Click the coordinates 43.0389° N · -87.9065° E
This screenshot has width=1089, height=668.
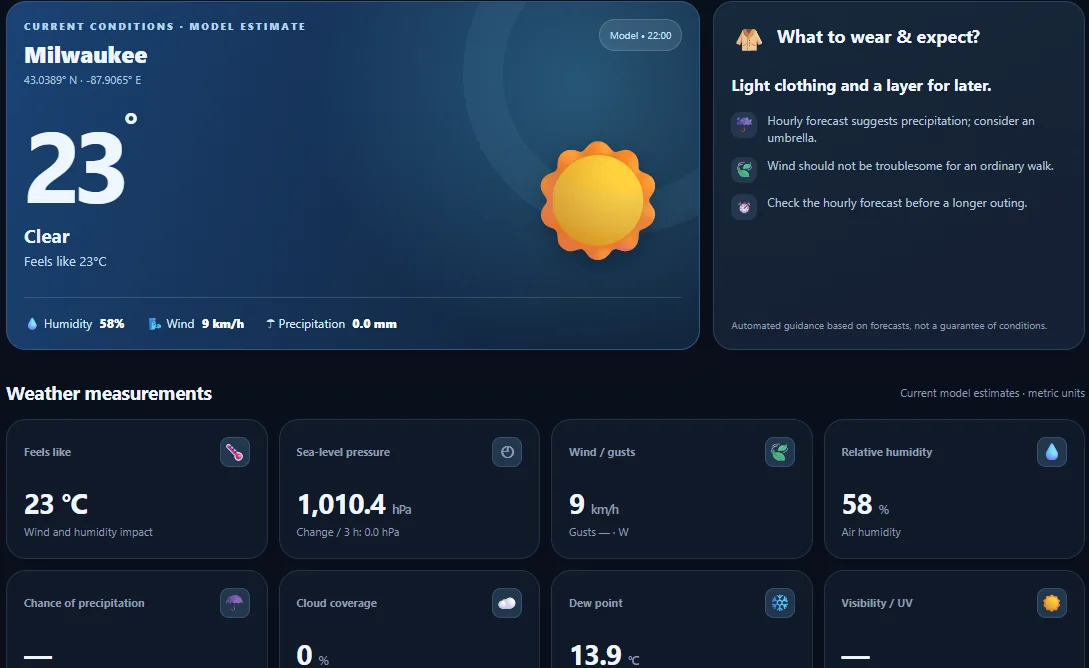coord(83,80)
